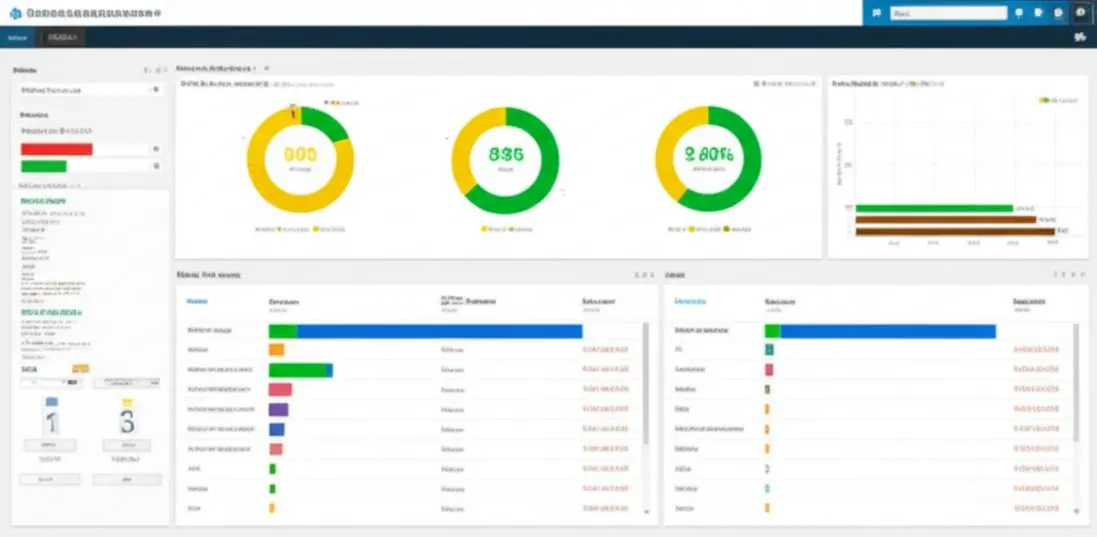
Task: Select the second tab in the dark navigation bar
Action: click(62, 37)
